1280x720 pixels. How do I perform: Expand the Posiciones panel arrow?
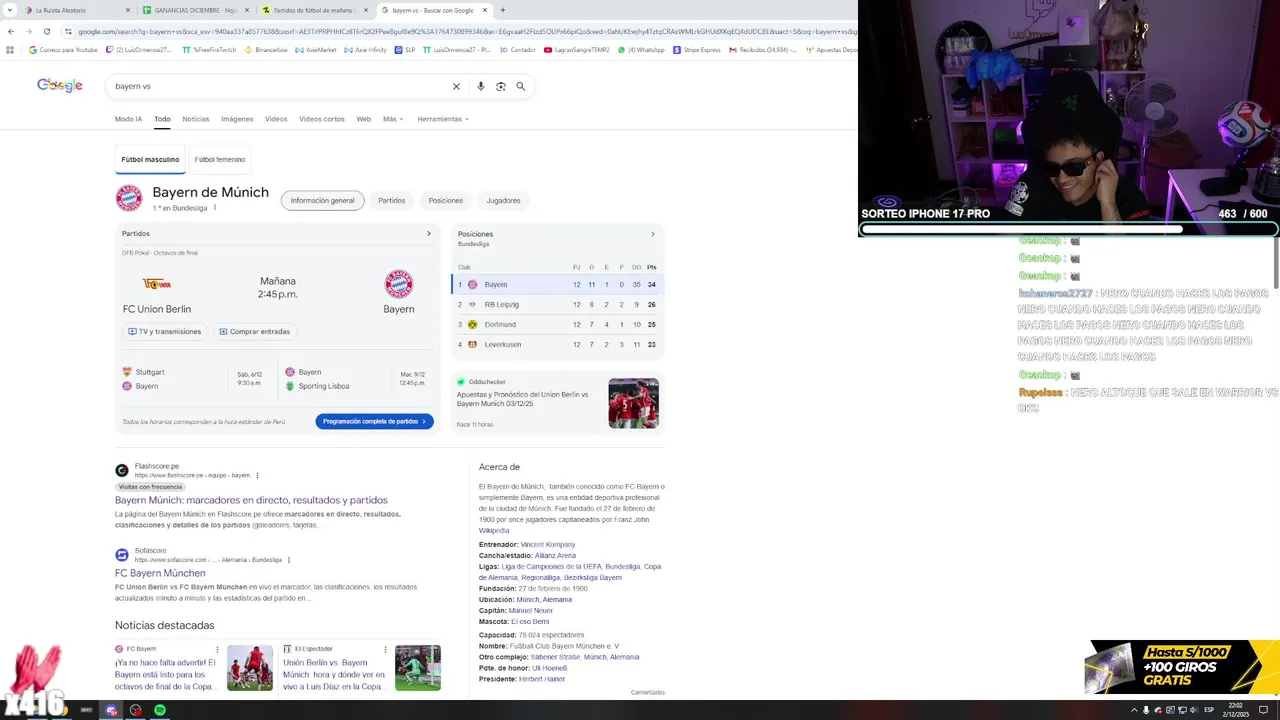pyautogui.click(x=653, y=234)
